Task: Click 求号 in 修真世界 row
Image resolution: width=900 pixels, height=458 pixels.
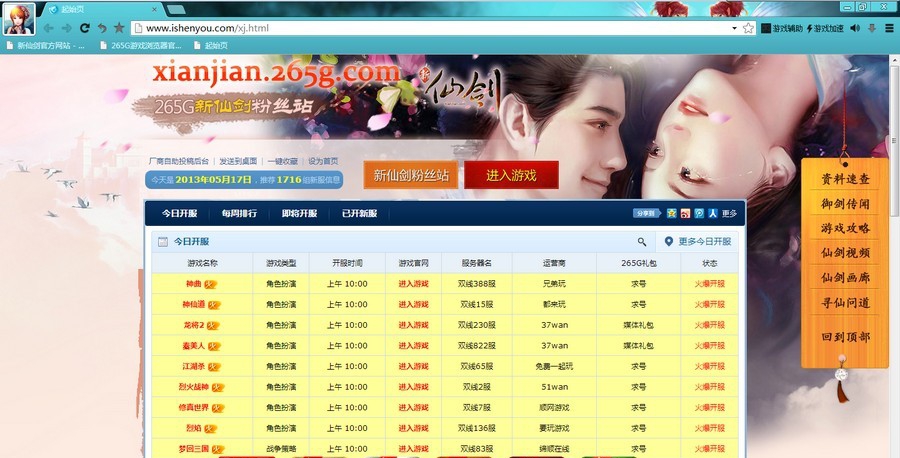Action: [638, 407]
